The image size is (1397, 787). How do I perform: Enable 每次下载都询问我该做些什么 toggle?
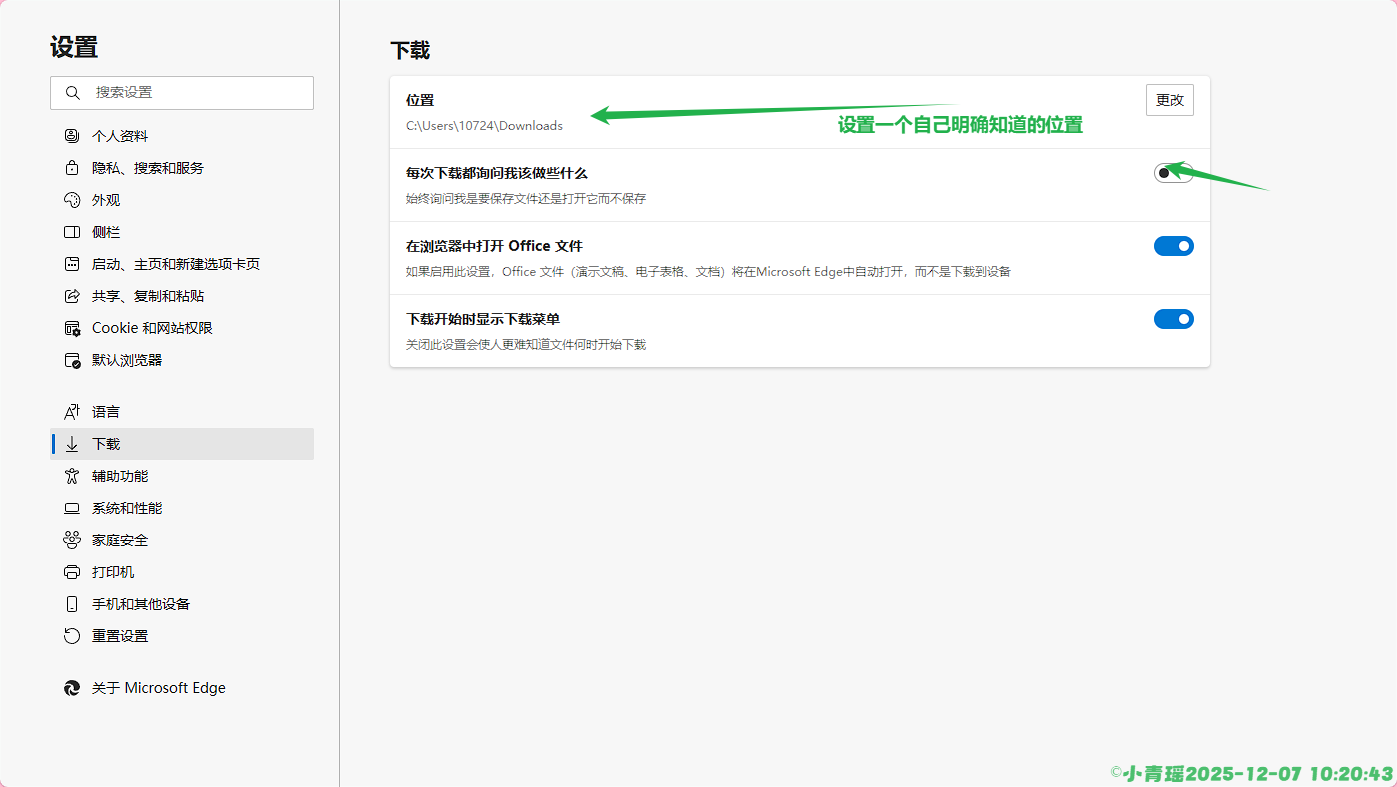[1174, 173]
